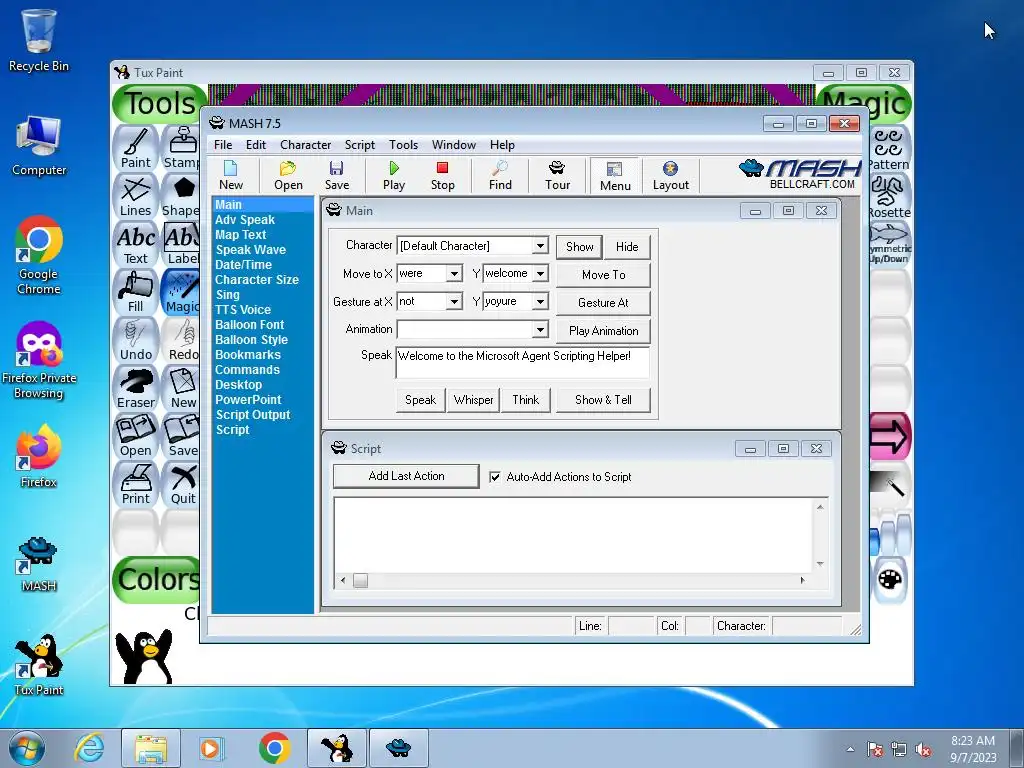Open the MASH desktop shortcut
Screen dimensions: 1024x768
pos(39,565)
